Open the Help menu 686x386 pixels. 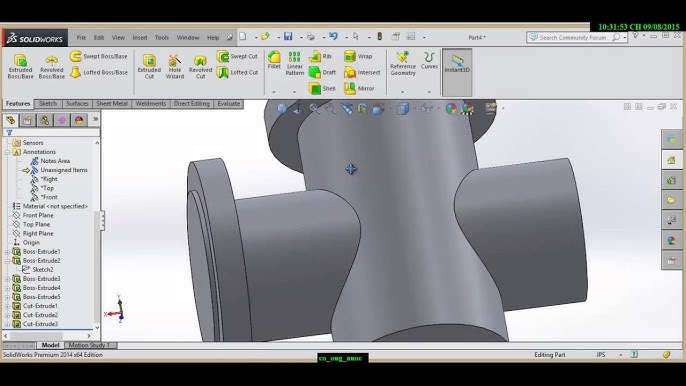pos(213,38)
